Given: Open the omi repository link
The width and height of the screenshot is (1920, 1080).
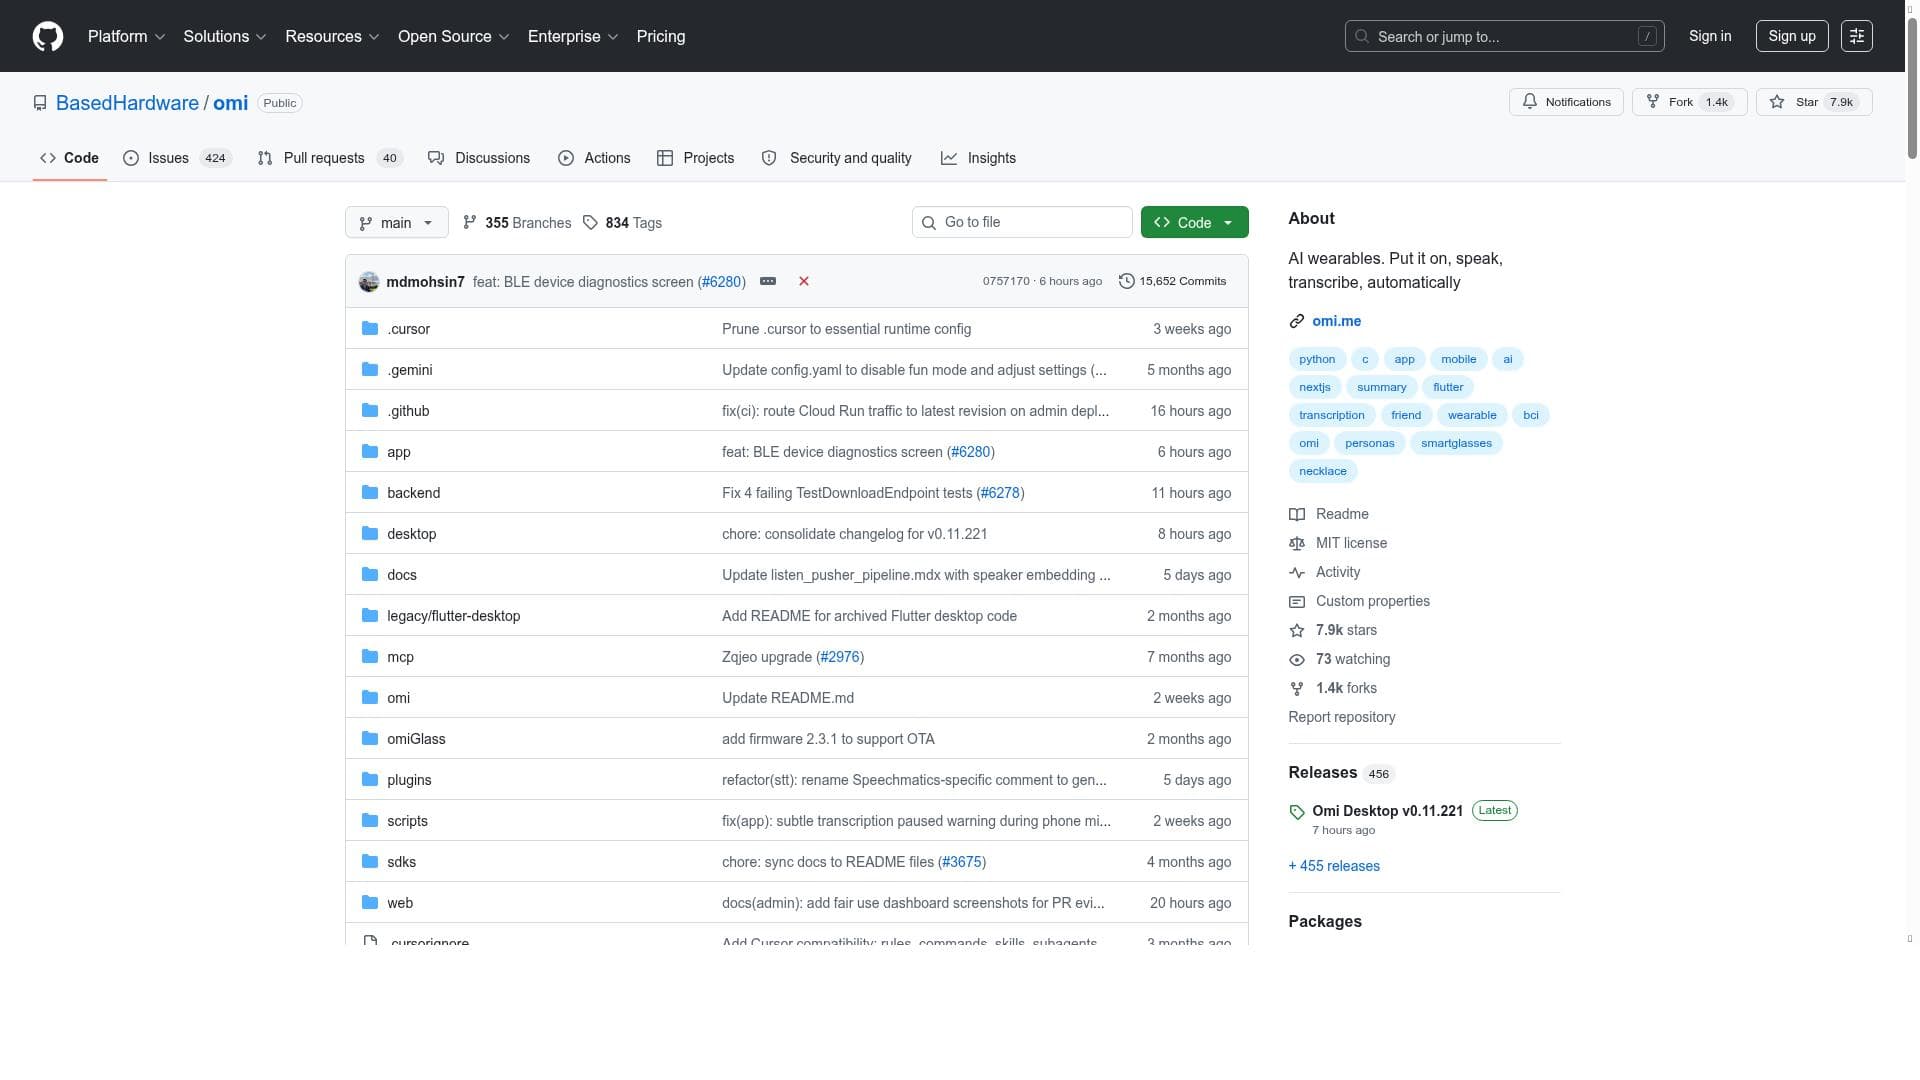Looking at the screenshot, I should point(230,103).
